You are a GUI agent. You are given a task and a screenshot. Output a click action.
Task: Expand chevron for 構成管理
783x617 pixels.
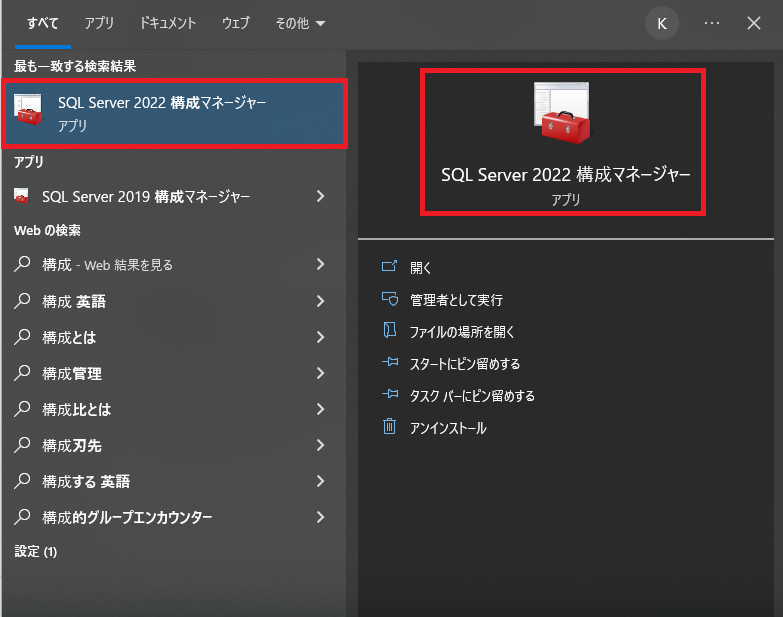click(x=321, y=373)
